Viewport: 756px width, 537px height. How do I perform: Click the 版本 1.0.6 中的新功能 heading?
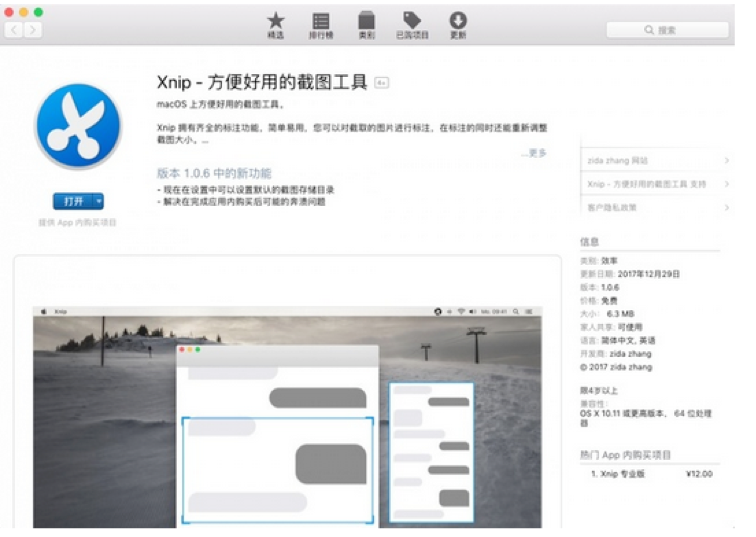pyautogui.click(x=214, y=173)
